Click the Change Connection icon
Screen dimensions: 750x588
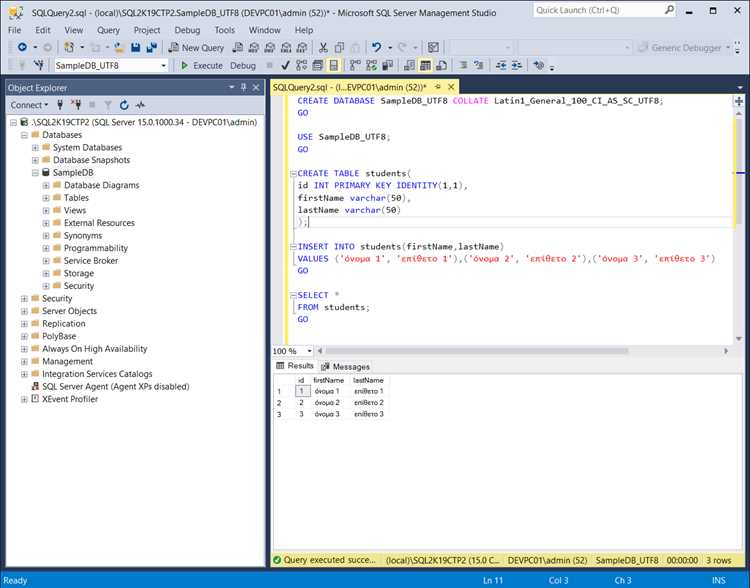coord(38,65)
